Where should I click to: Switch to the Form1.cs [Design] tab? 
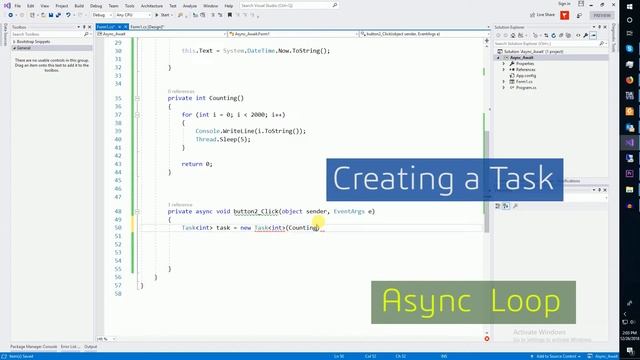coord(147,27)
